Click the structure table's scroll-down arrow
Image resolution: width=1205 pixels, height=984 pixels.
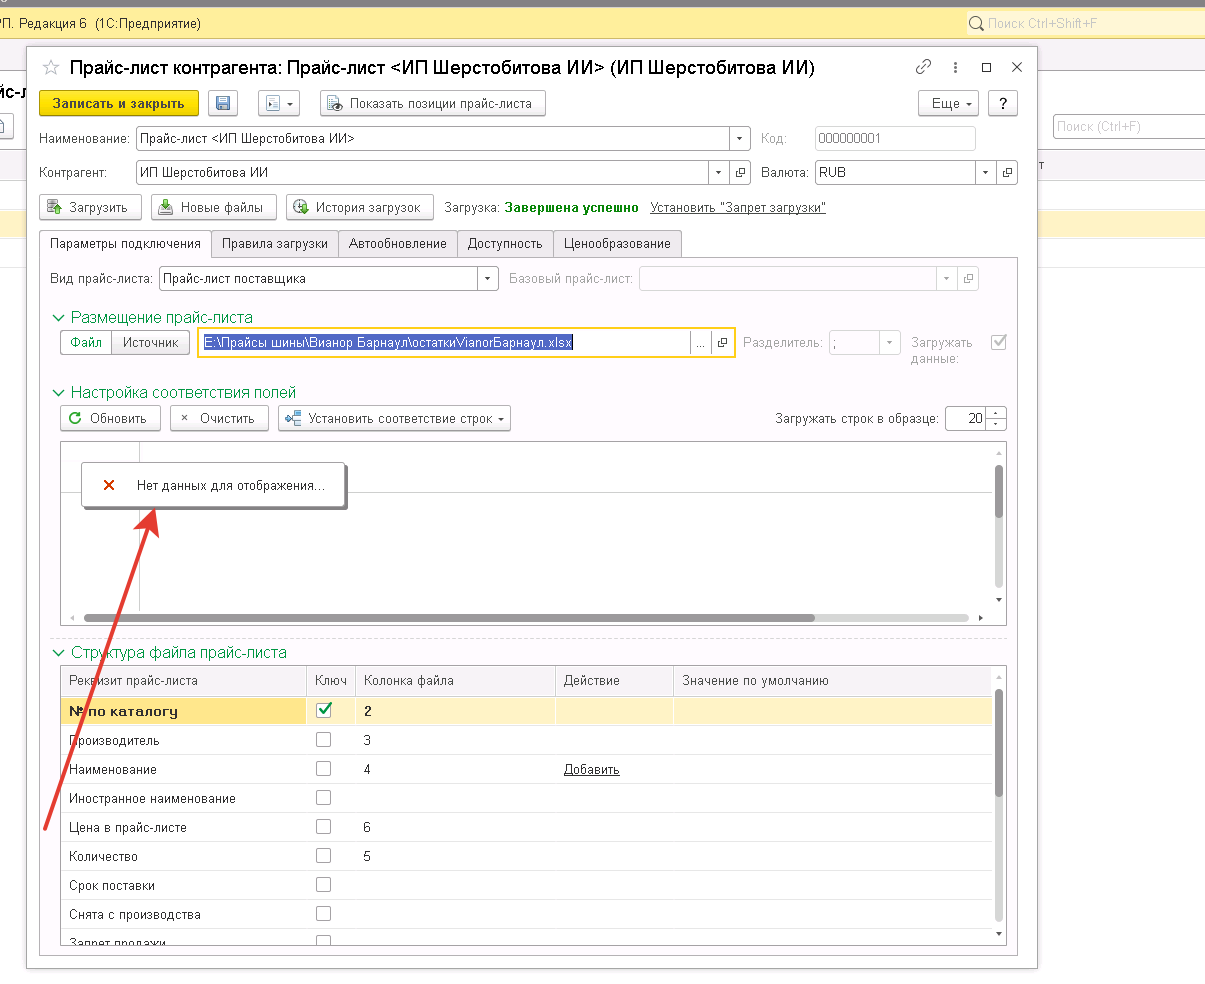click(999, 933)
